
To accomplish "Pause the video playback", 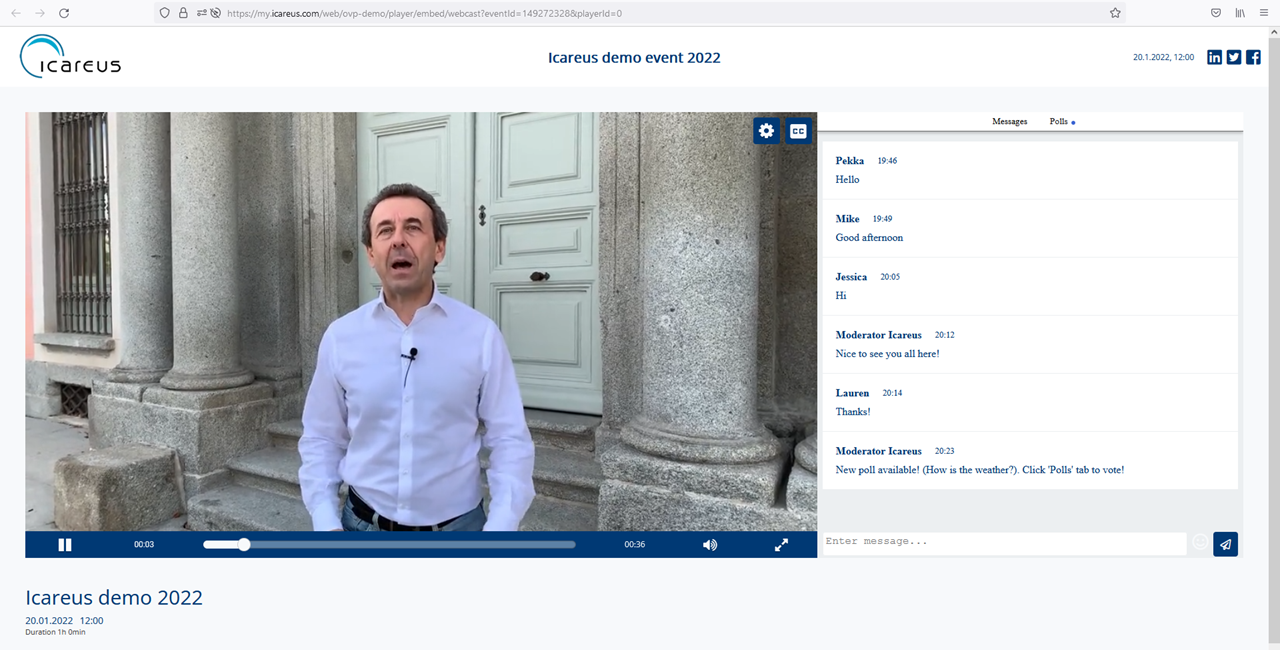I will [65, 545].
